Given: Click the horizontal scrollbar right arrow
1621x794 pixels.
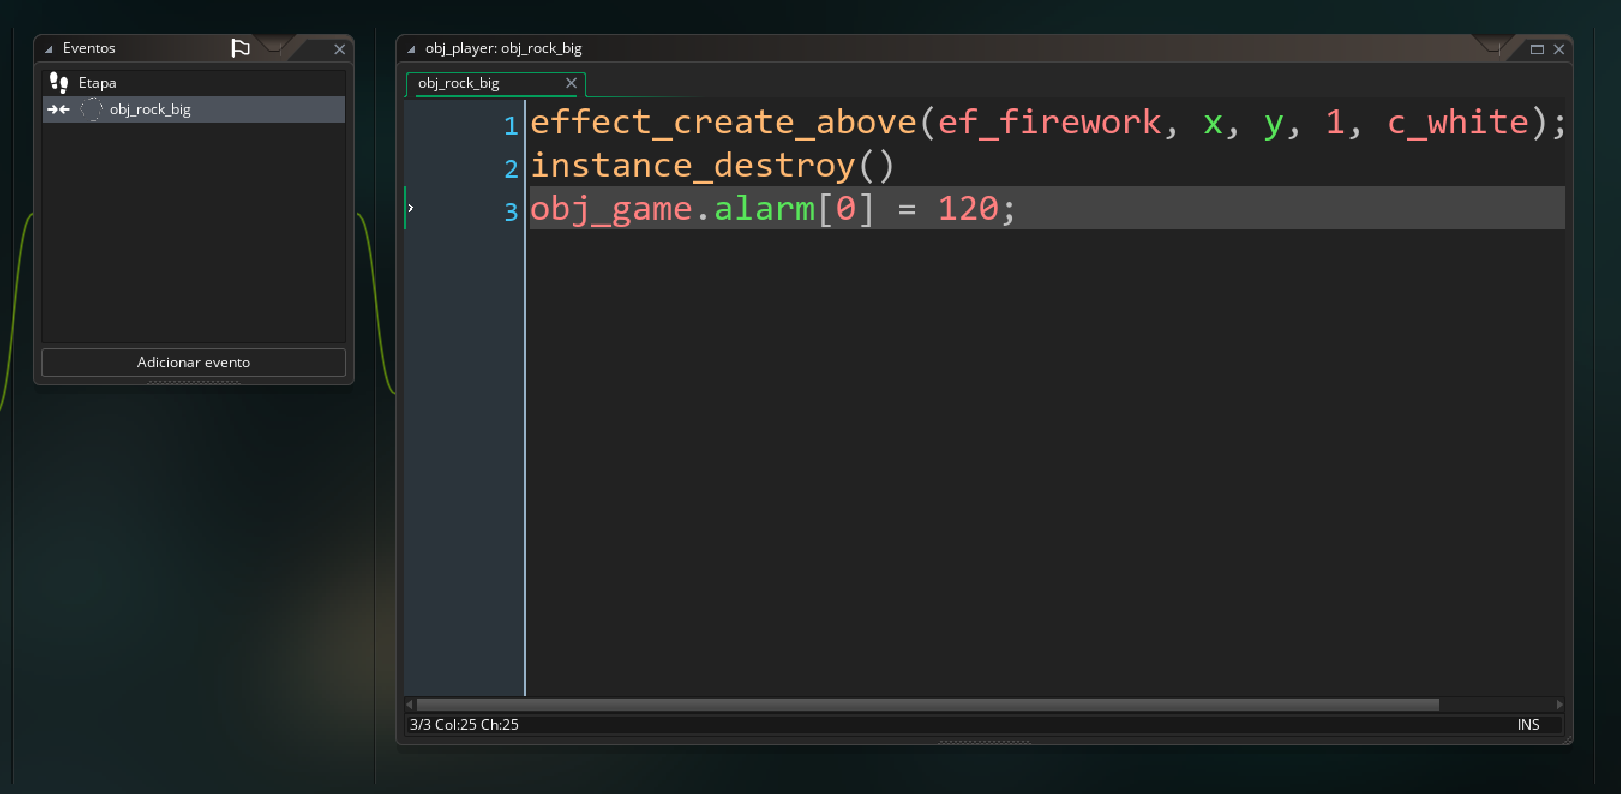Looking at the screenshot, I should coord(1559,705).
